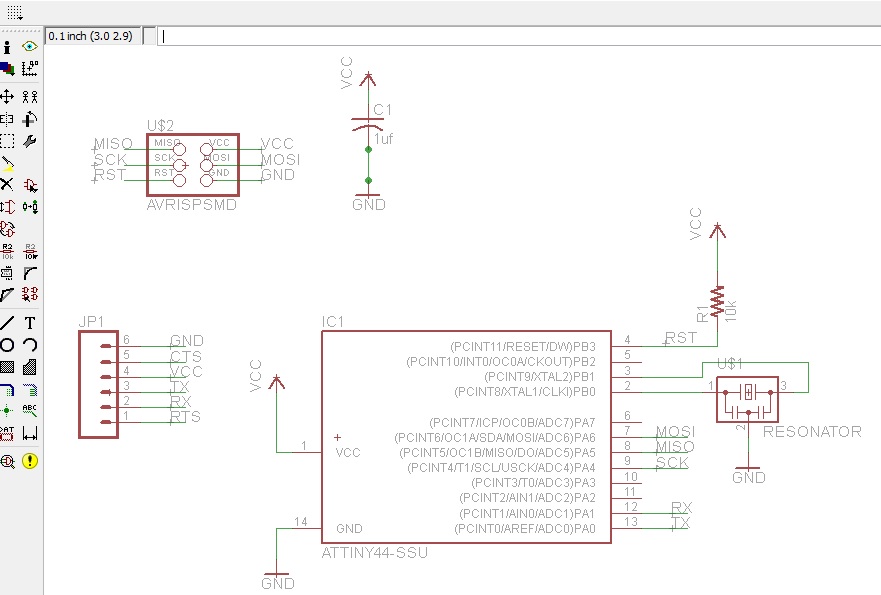Click the ATTINY44-SSU part value label
Viewport: 881px width, 595px height.
click(x=374, y=553)
